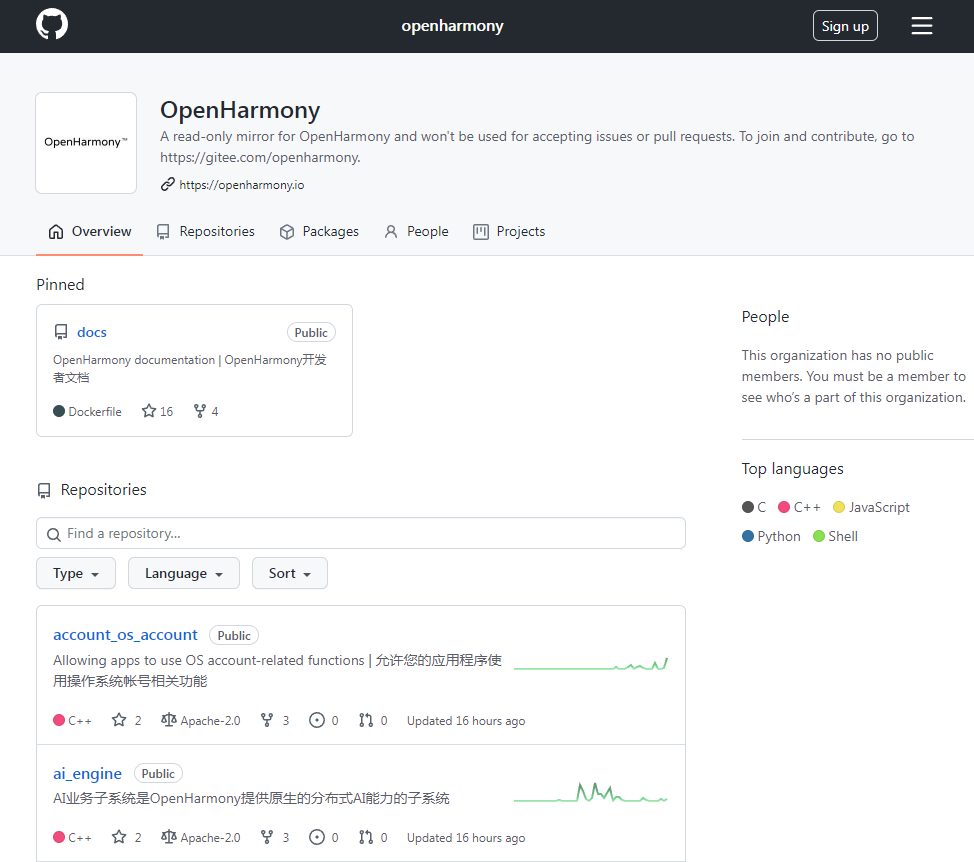Open the pinned docs repository
Screen dimensions: 974x862
92,332
